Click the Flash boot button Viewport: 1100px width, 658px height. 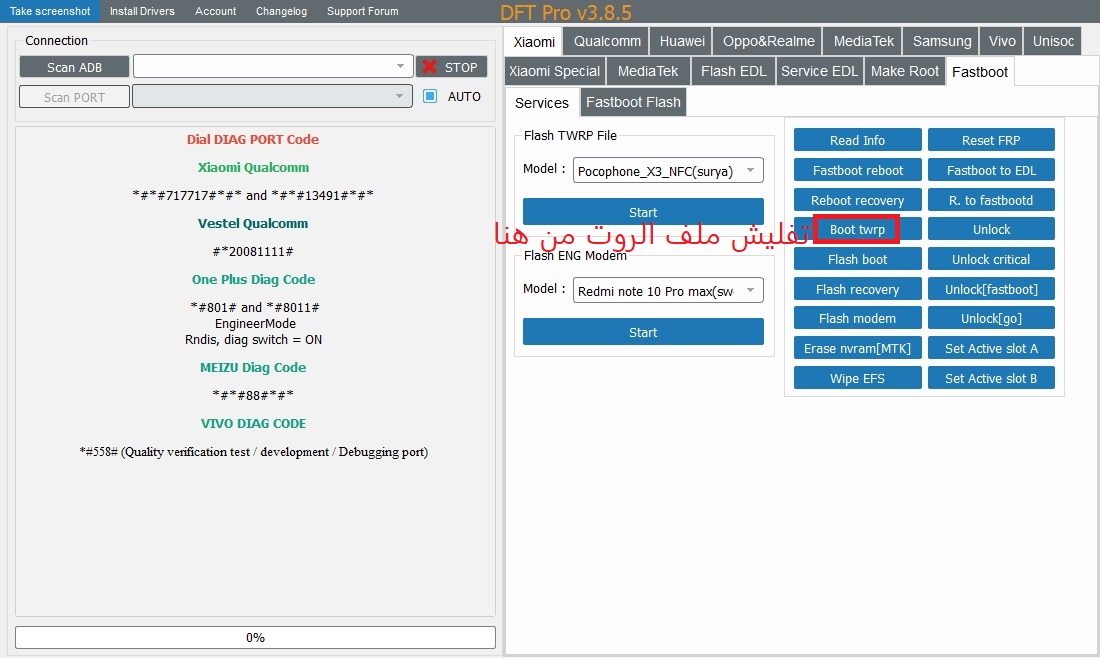pyautogui.click(x=857, y=259)
